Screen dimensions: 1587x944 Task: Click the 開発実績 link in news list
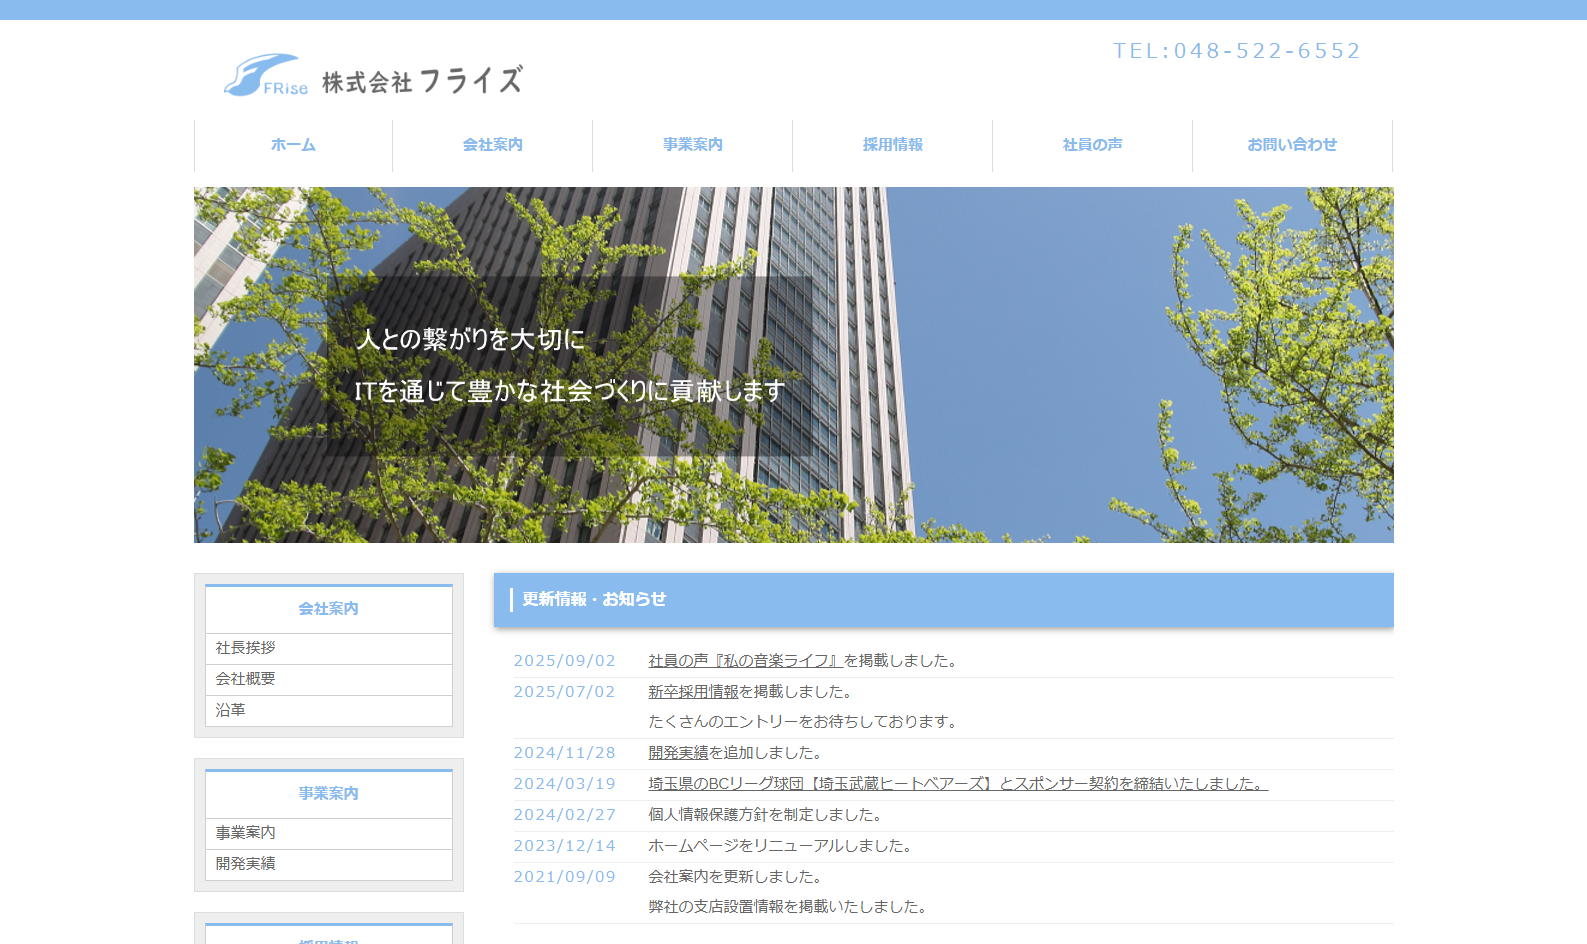[x=678, y=753]
